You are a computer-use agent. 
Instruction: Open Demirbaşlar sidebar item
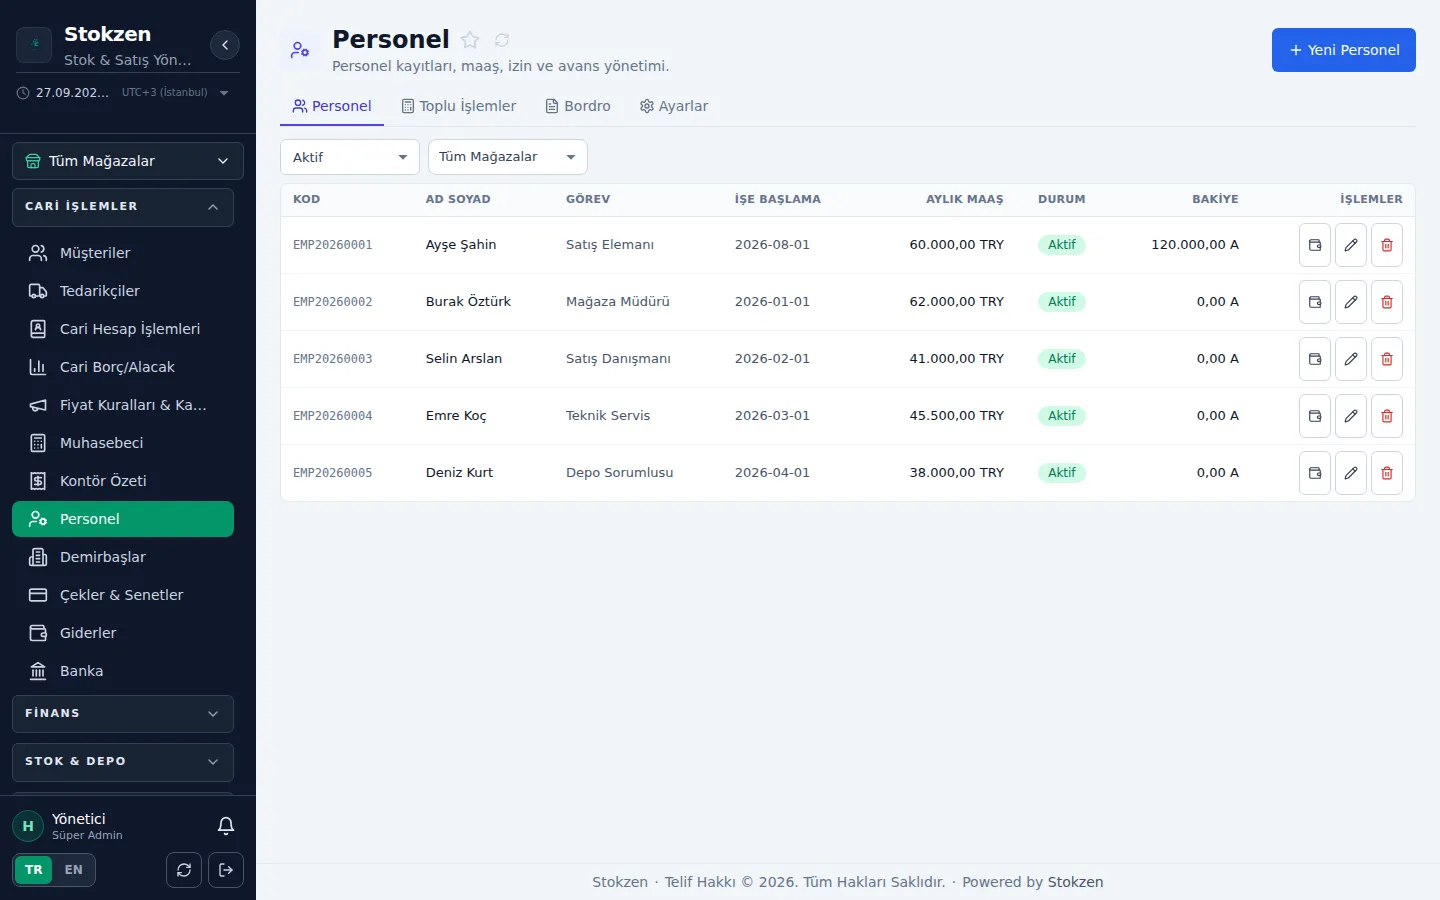coord(123,557)
